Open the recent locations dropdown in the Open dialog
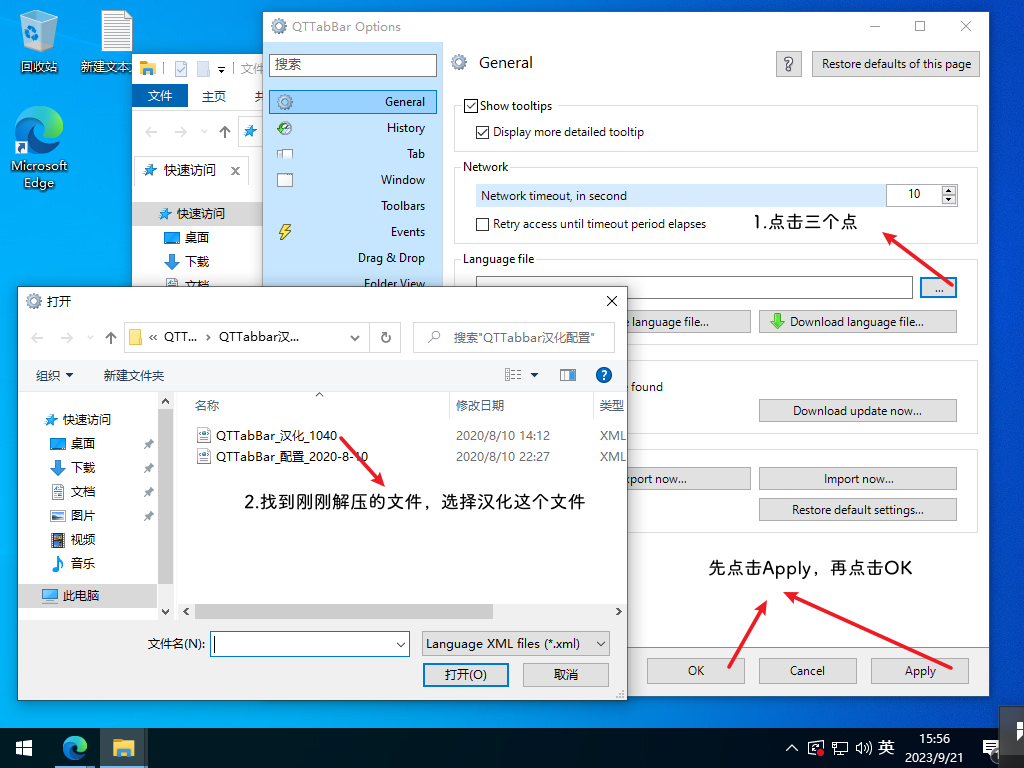 point(90,338)
